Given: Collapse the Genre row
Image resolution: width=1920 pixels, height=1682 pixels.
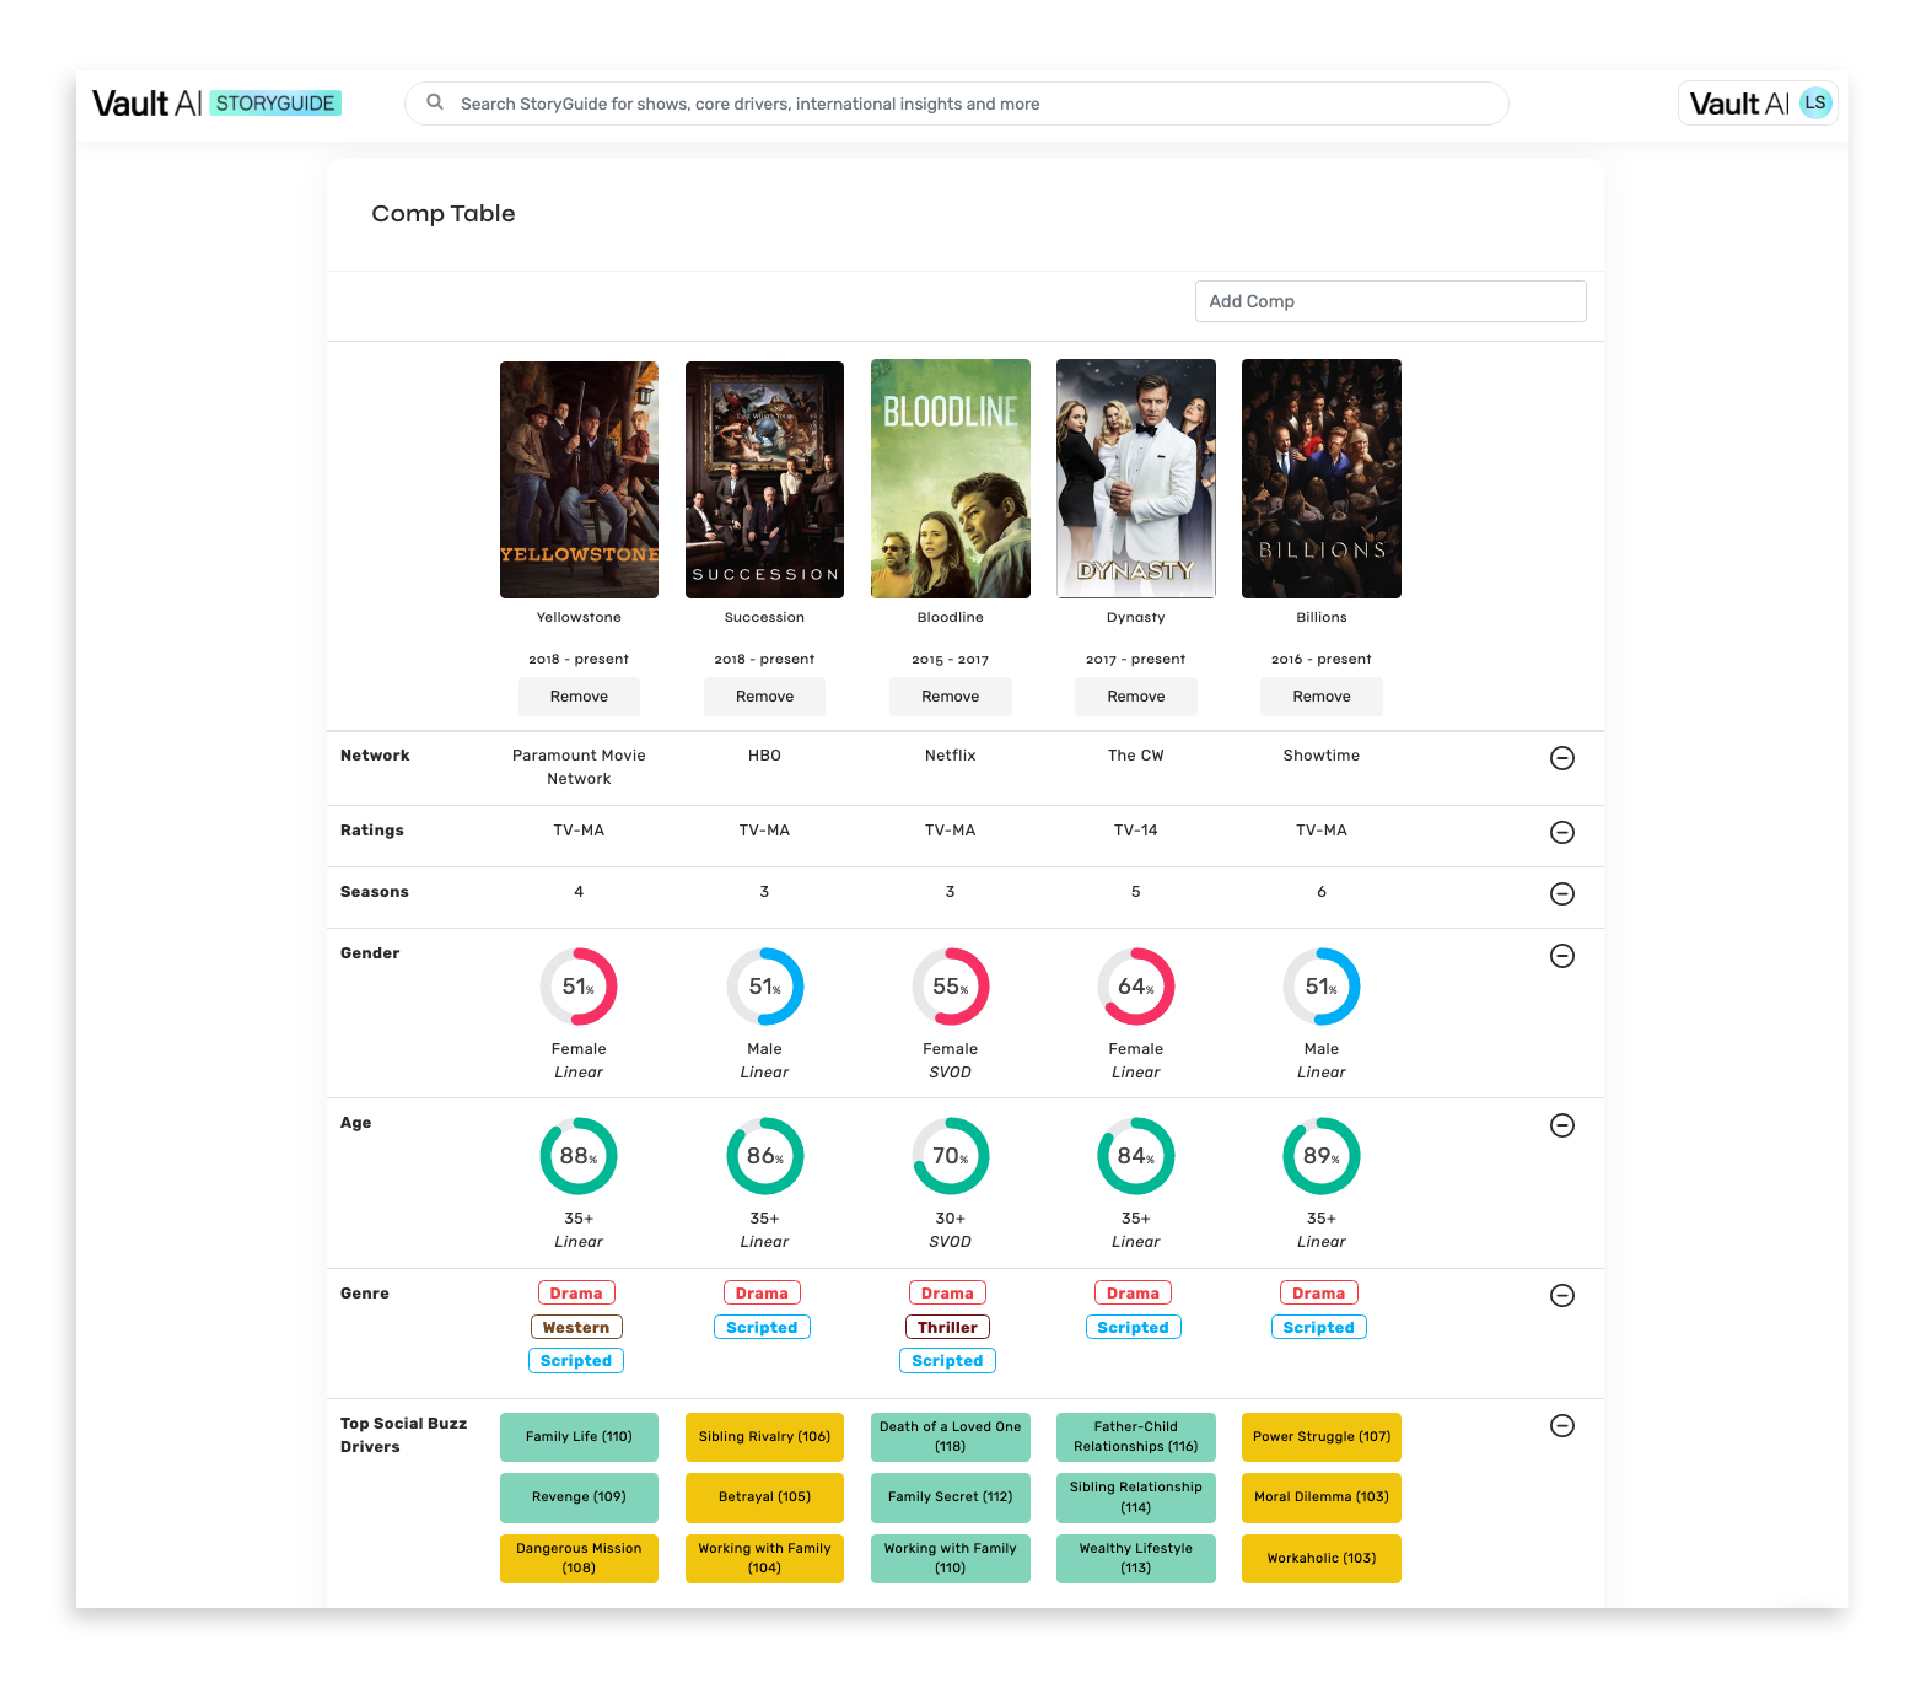Looking at the screenshot, I should point(1562,1295).
